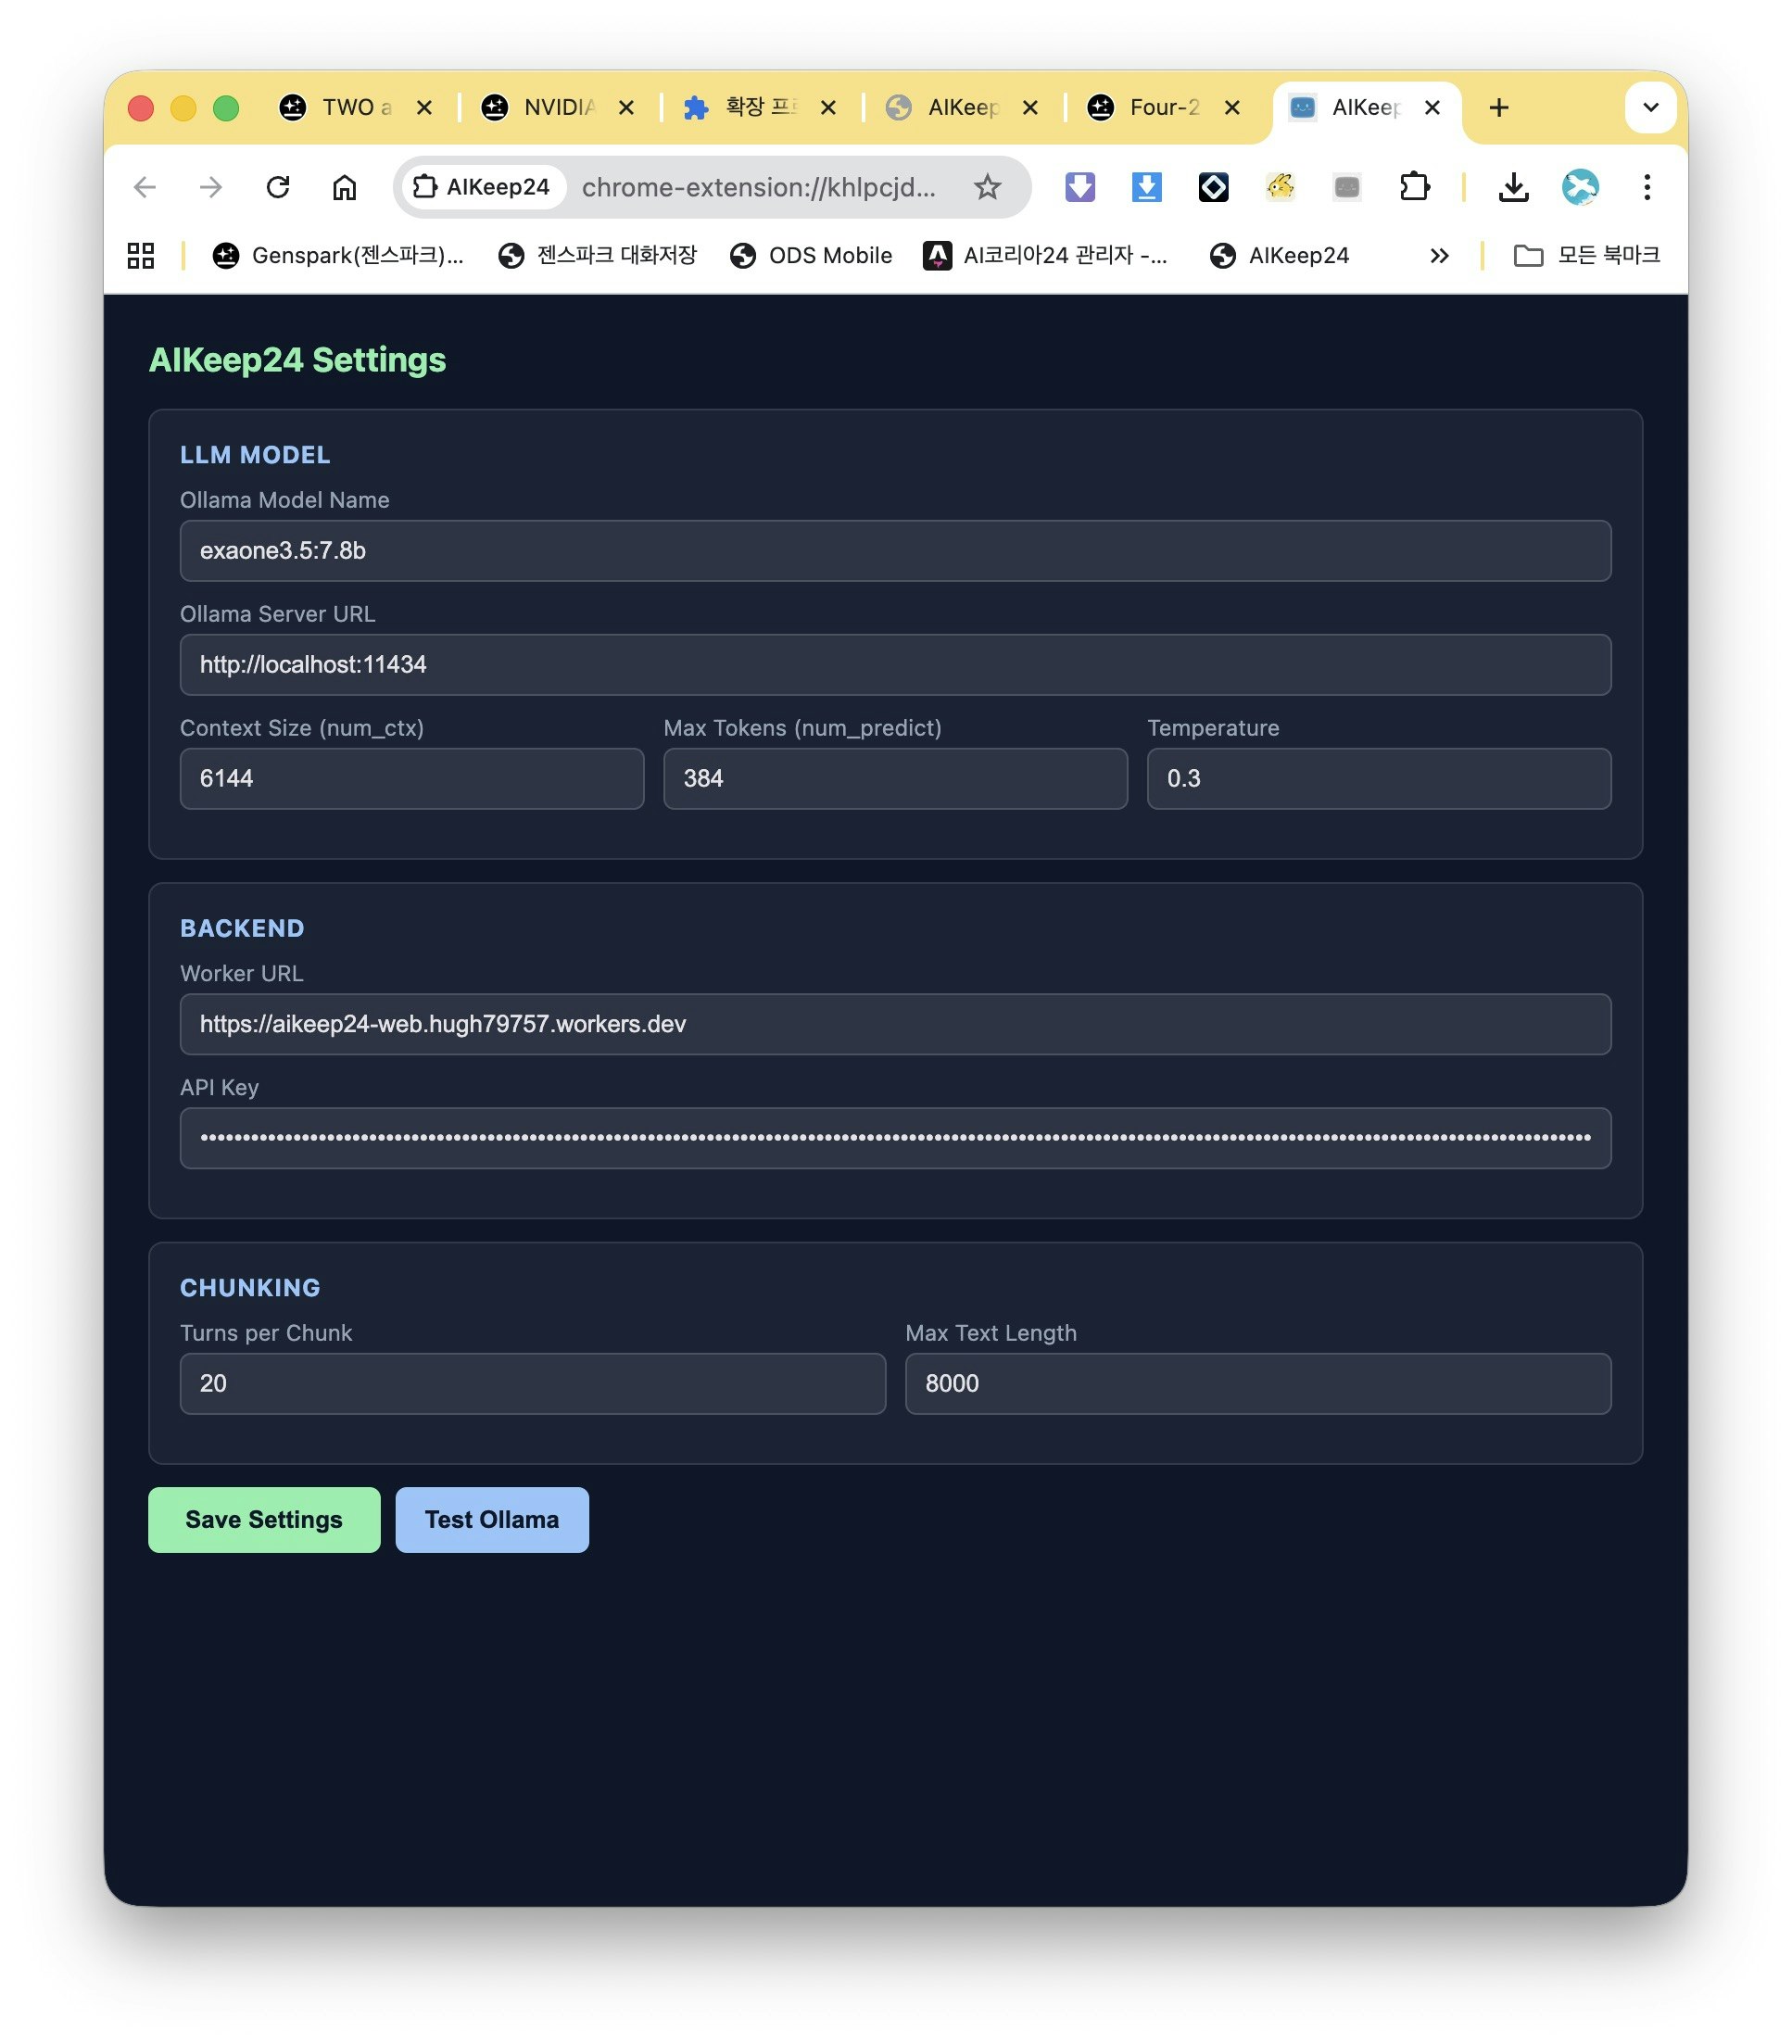
Task: Click the chrome-extension URL text in the address bar
Action: 758,187
